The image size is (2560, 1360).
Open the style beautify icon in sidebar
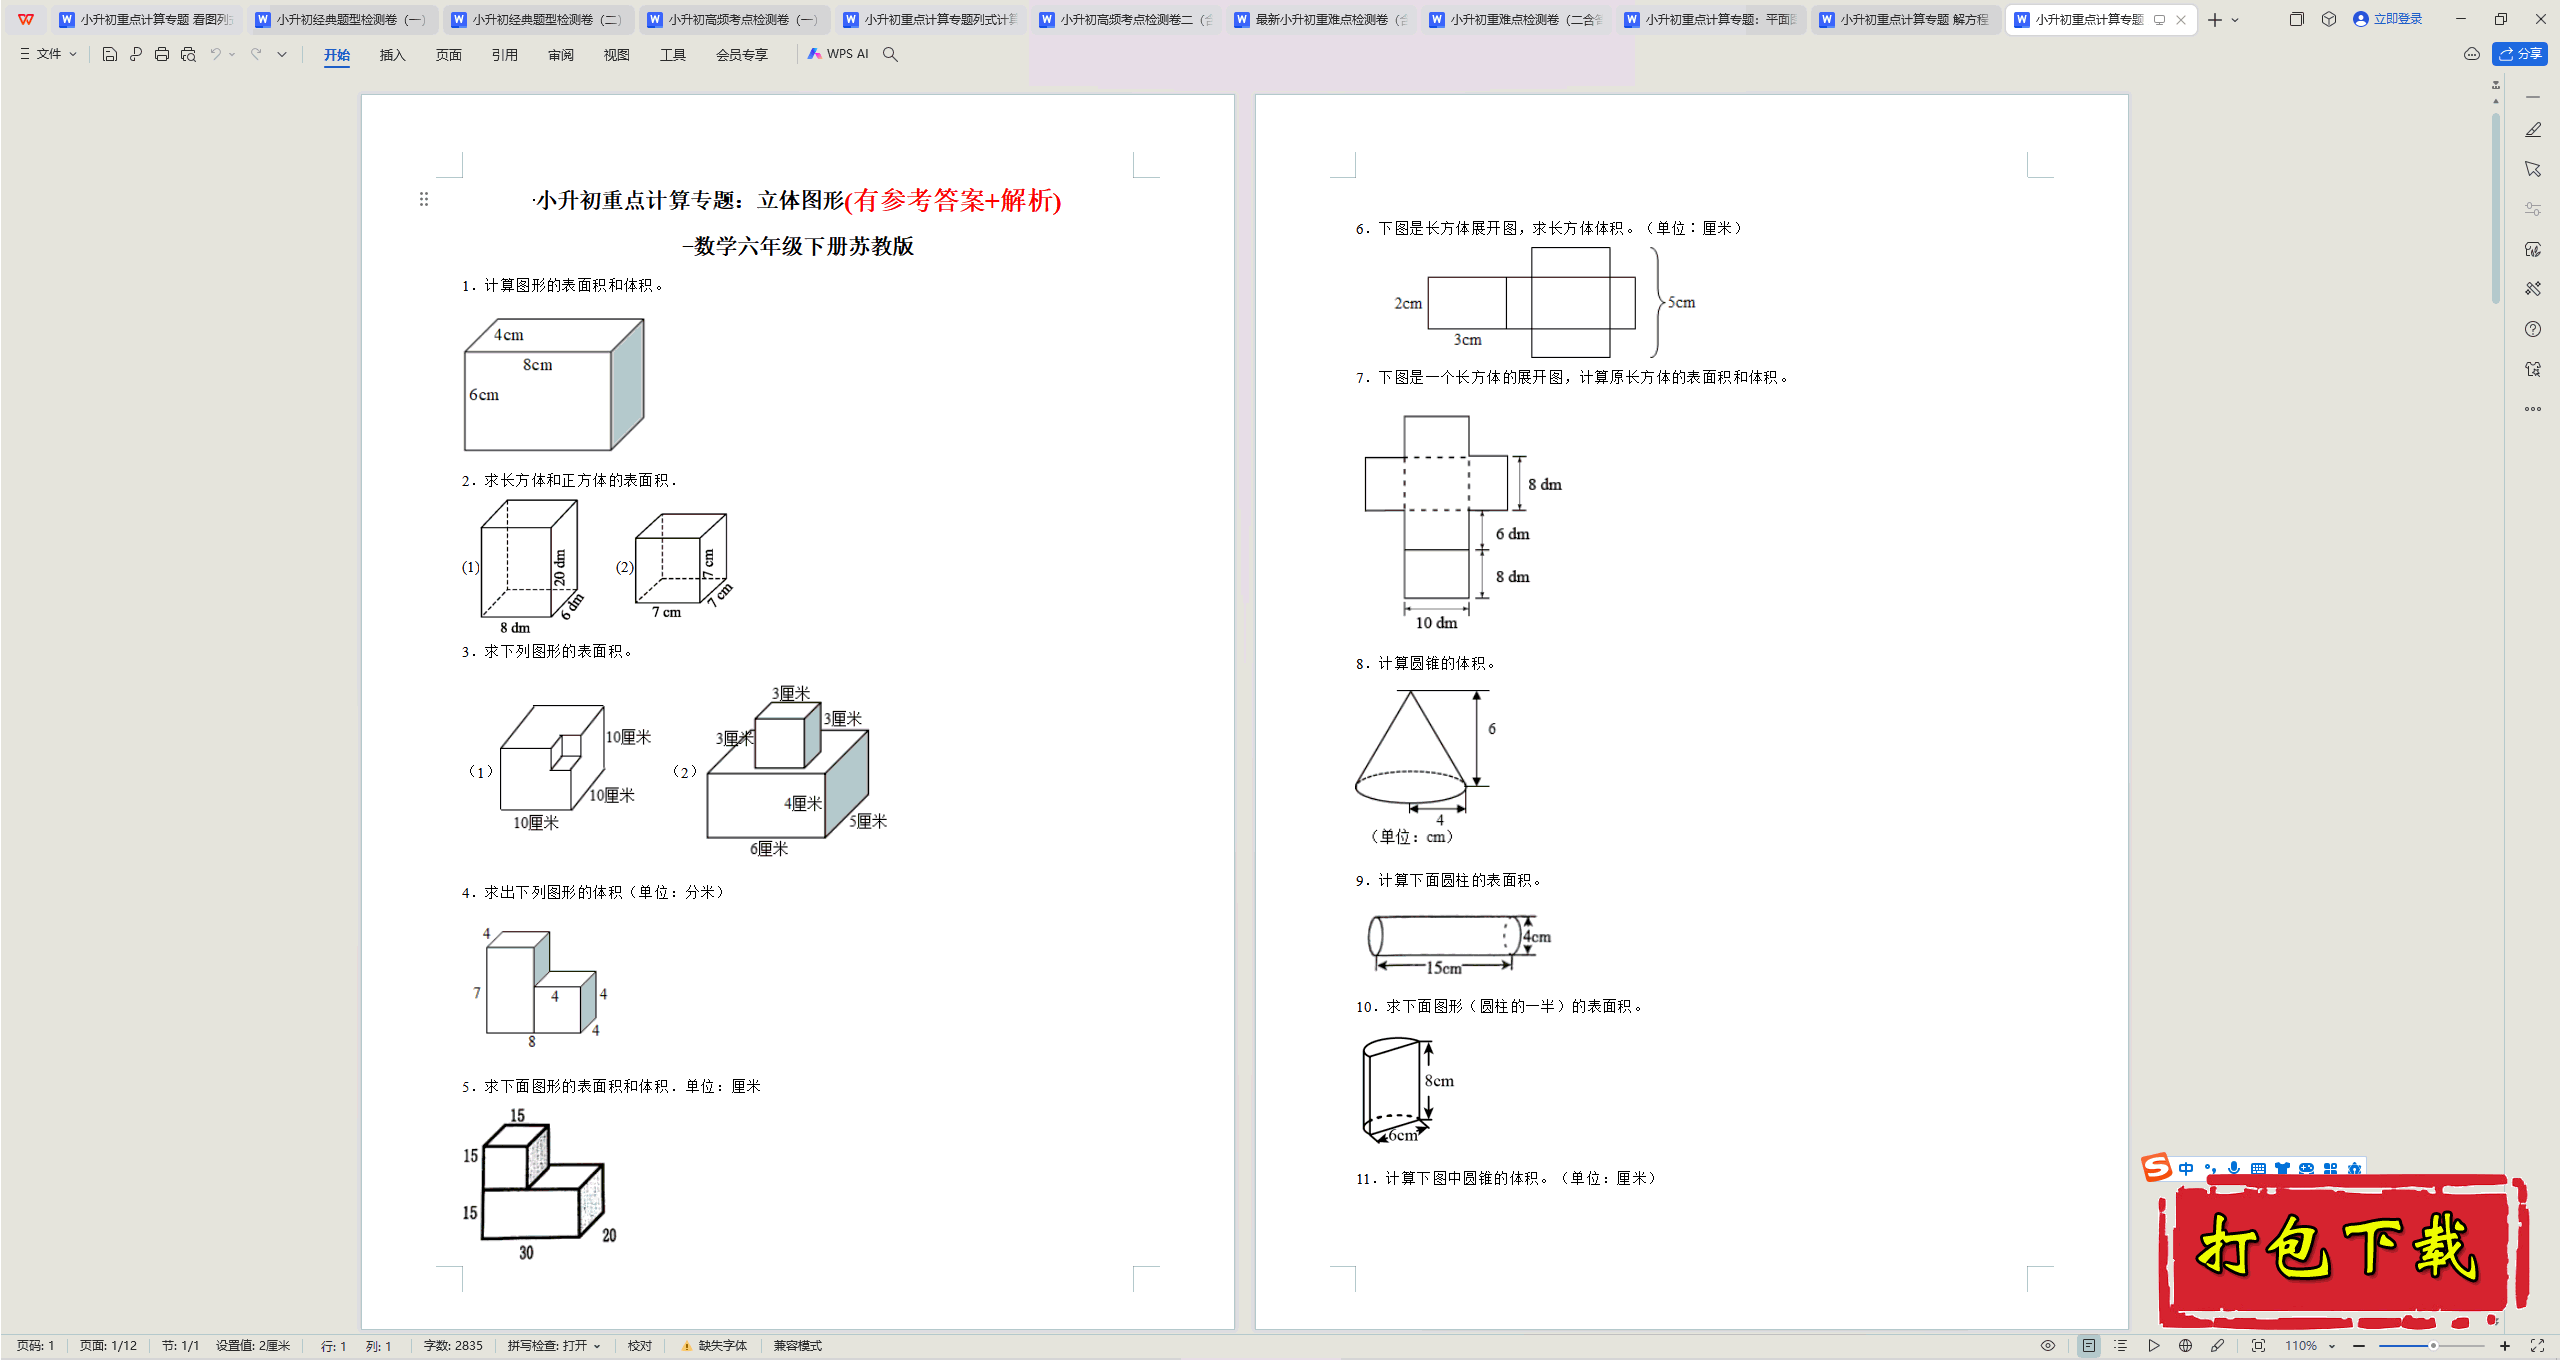[2533, 249]
